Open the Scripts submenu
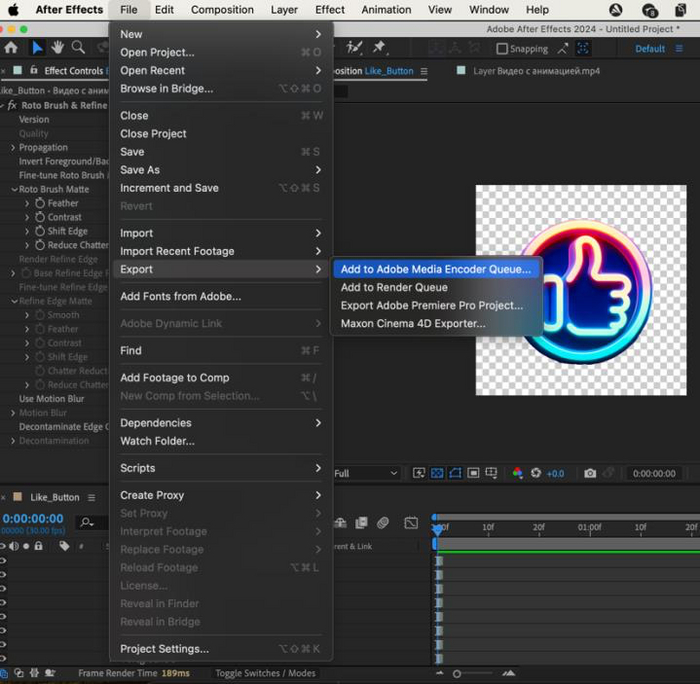The width and height of the screenshot is (700, 684). point(221,468)
